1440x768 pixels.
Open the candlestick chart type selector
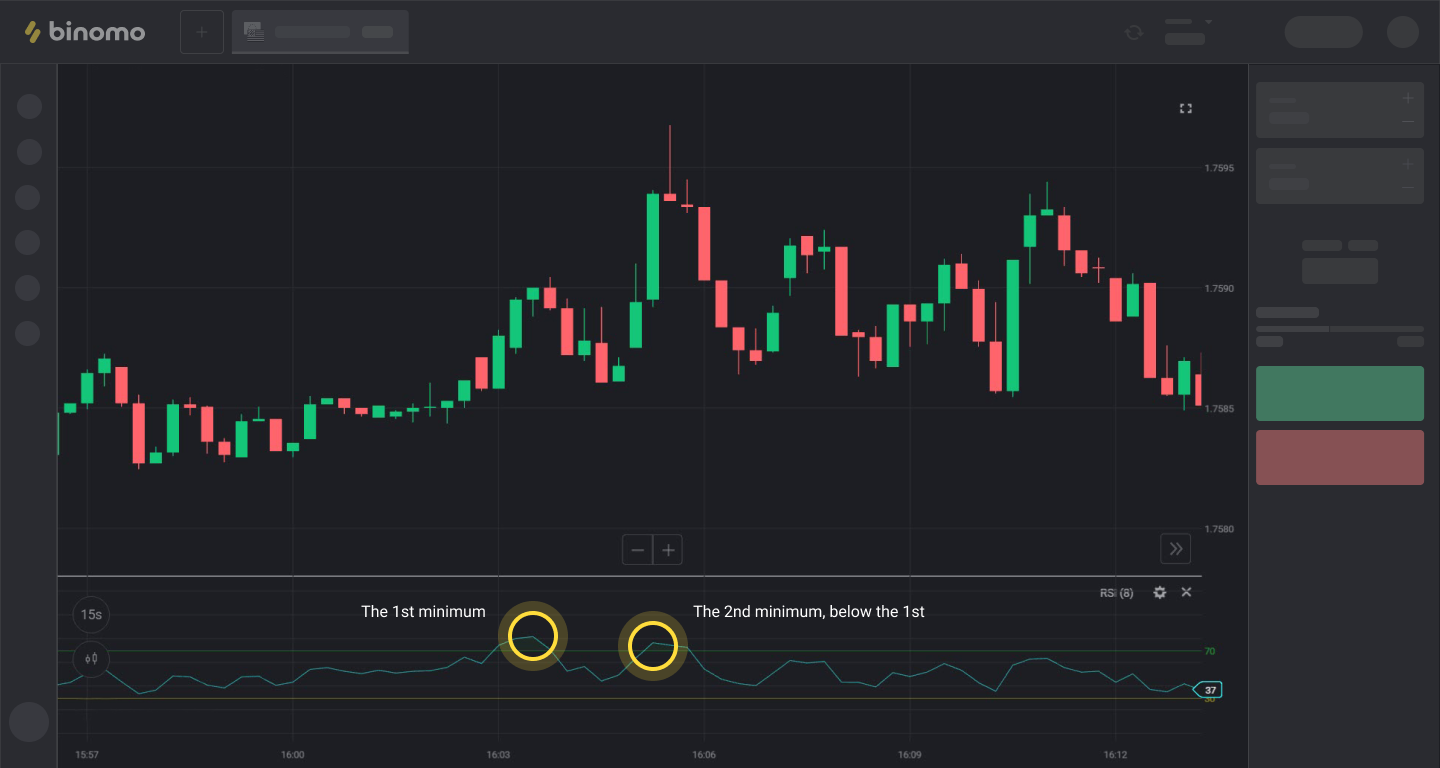pyautogui.click(x=91, y=659)
